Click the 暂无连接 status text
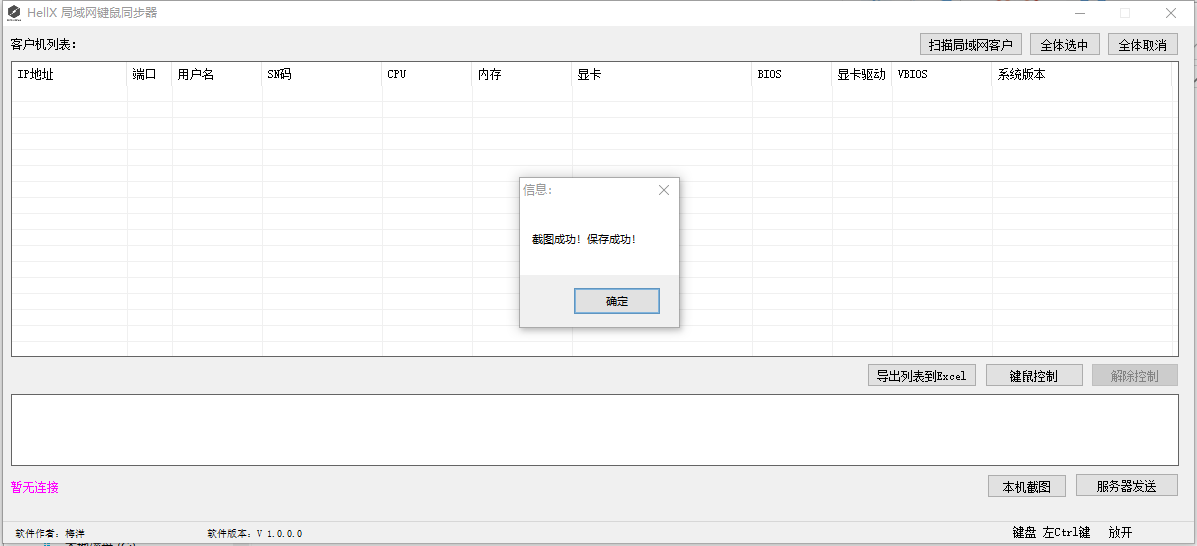The image size is (1197, 546). point(34,487)
